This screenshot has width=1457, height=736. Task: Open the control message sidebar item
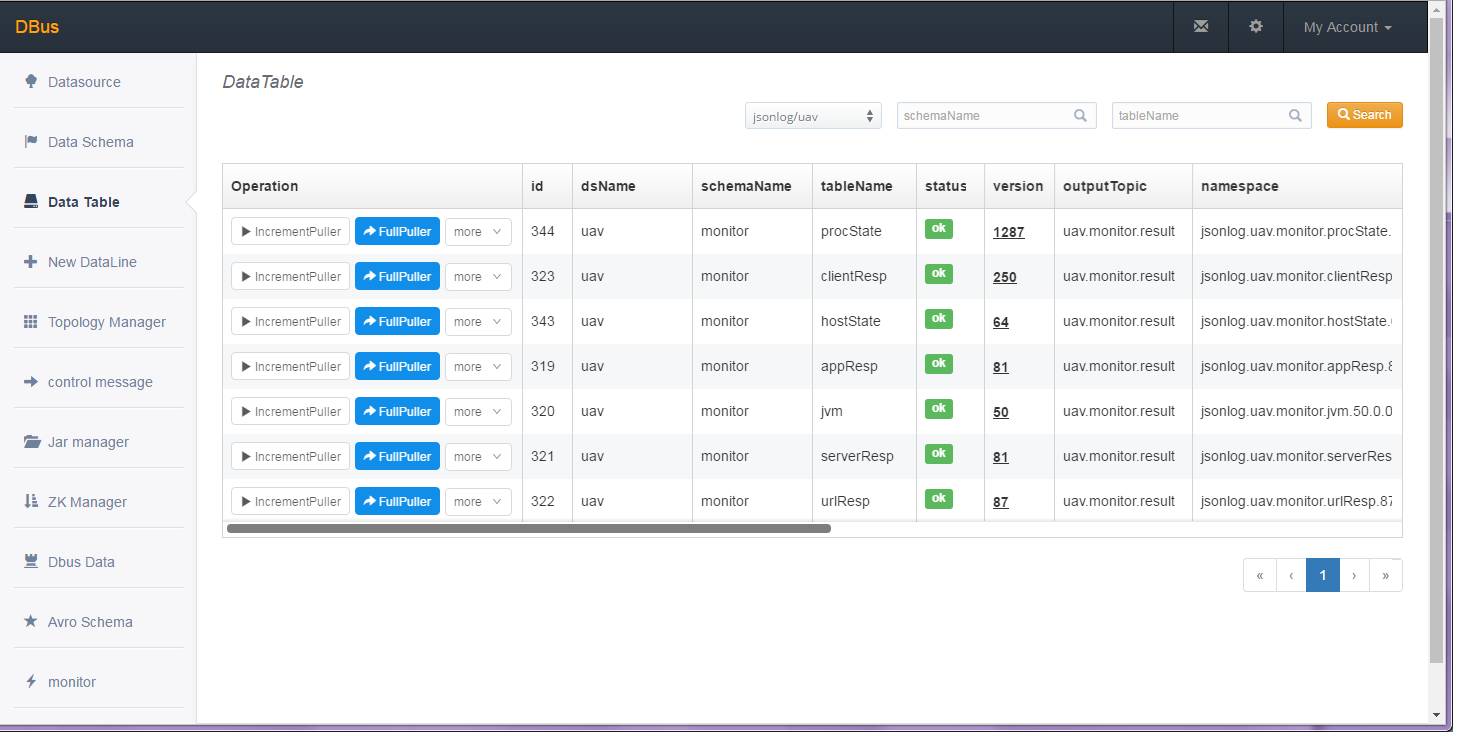tap(100, 382)
